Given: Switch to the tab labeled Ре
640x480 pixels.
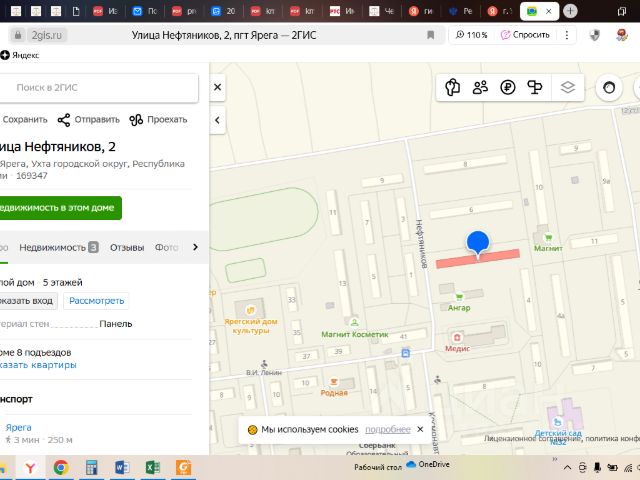Looking at the screenshot, I should [x=462, y=11].
